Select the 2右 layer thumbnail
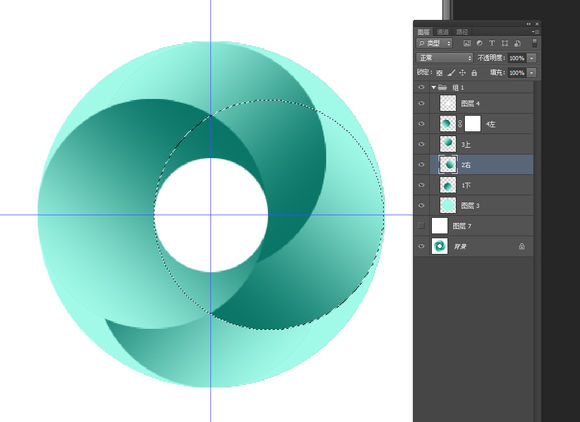 click(x=448, y=164)
